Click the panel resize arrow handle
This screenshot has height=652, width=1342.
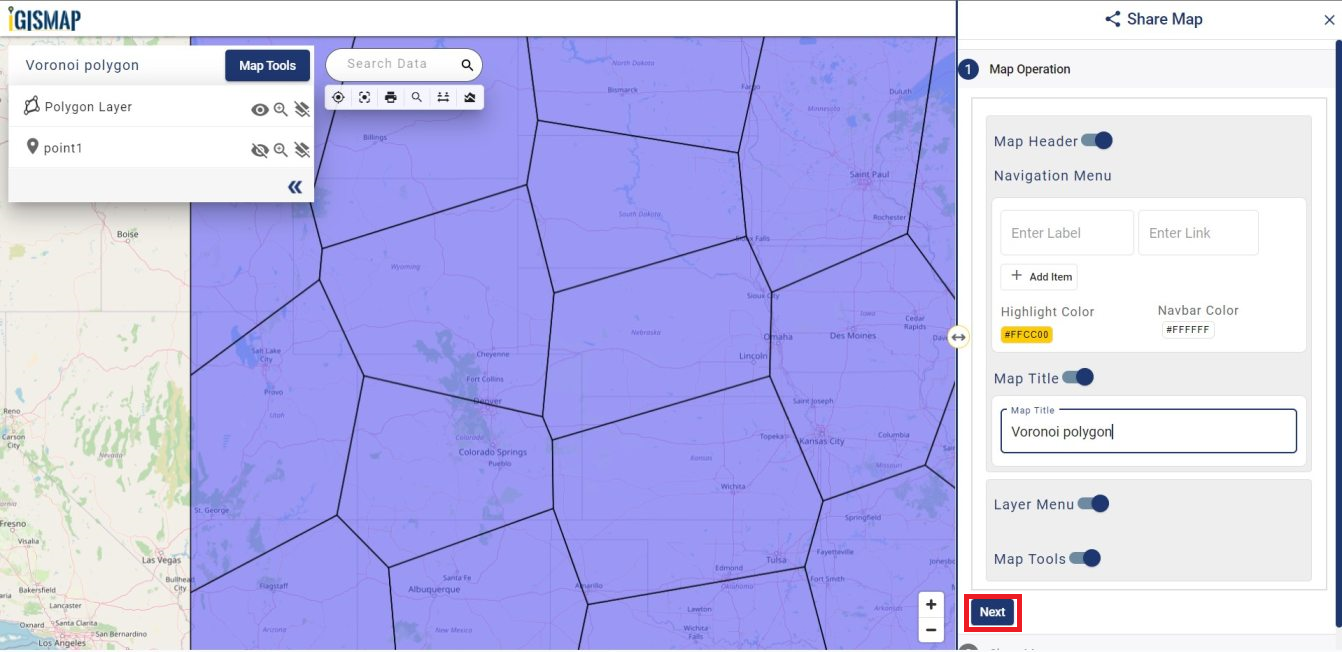tap(958, 337)
